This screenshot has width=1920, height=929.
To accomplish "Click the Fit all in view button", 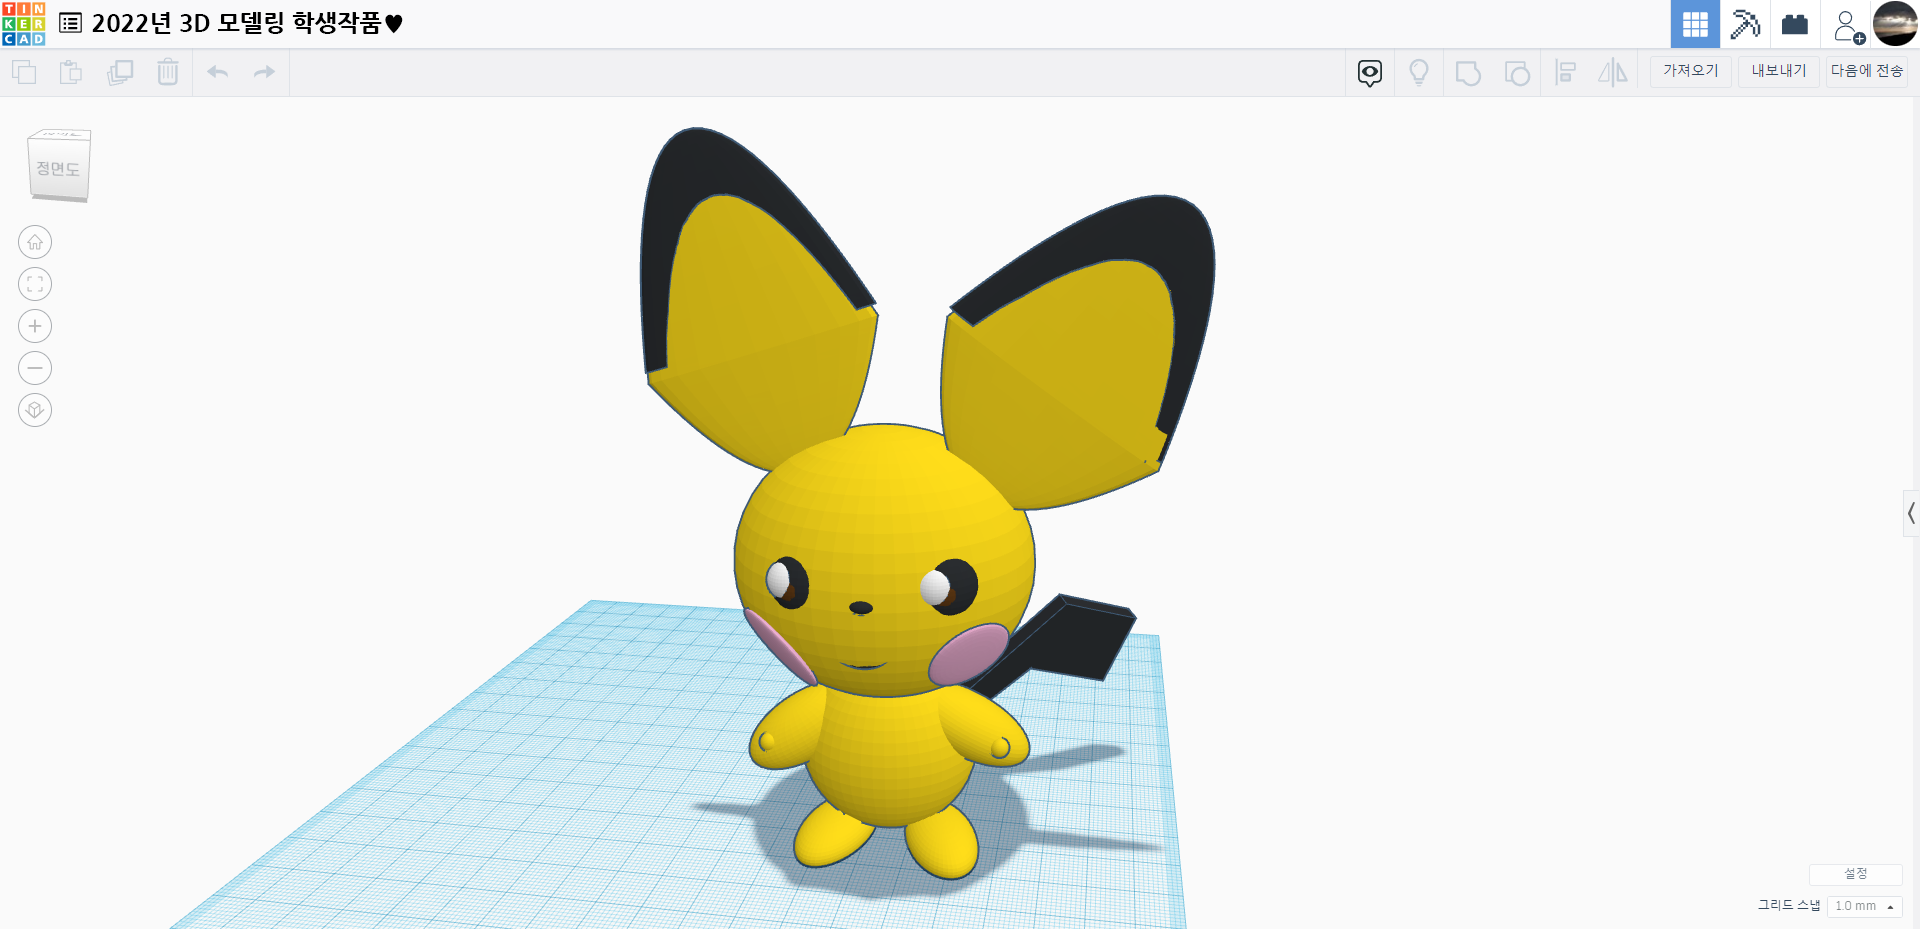I will click(x=35, y=284).
